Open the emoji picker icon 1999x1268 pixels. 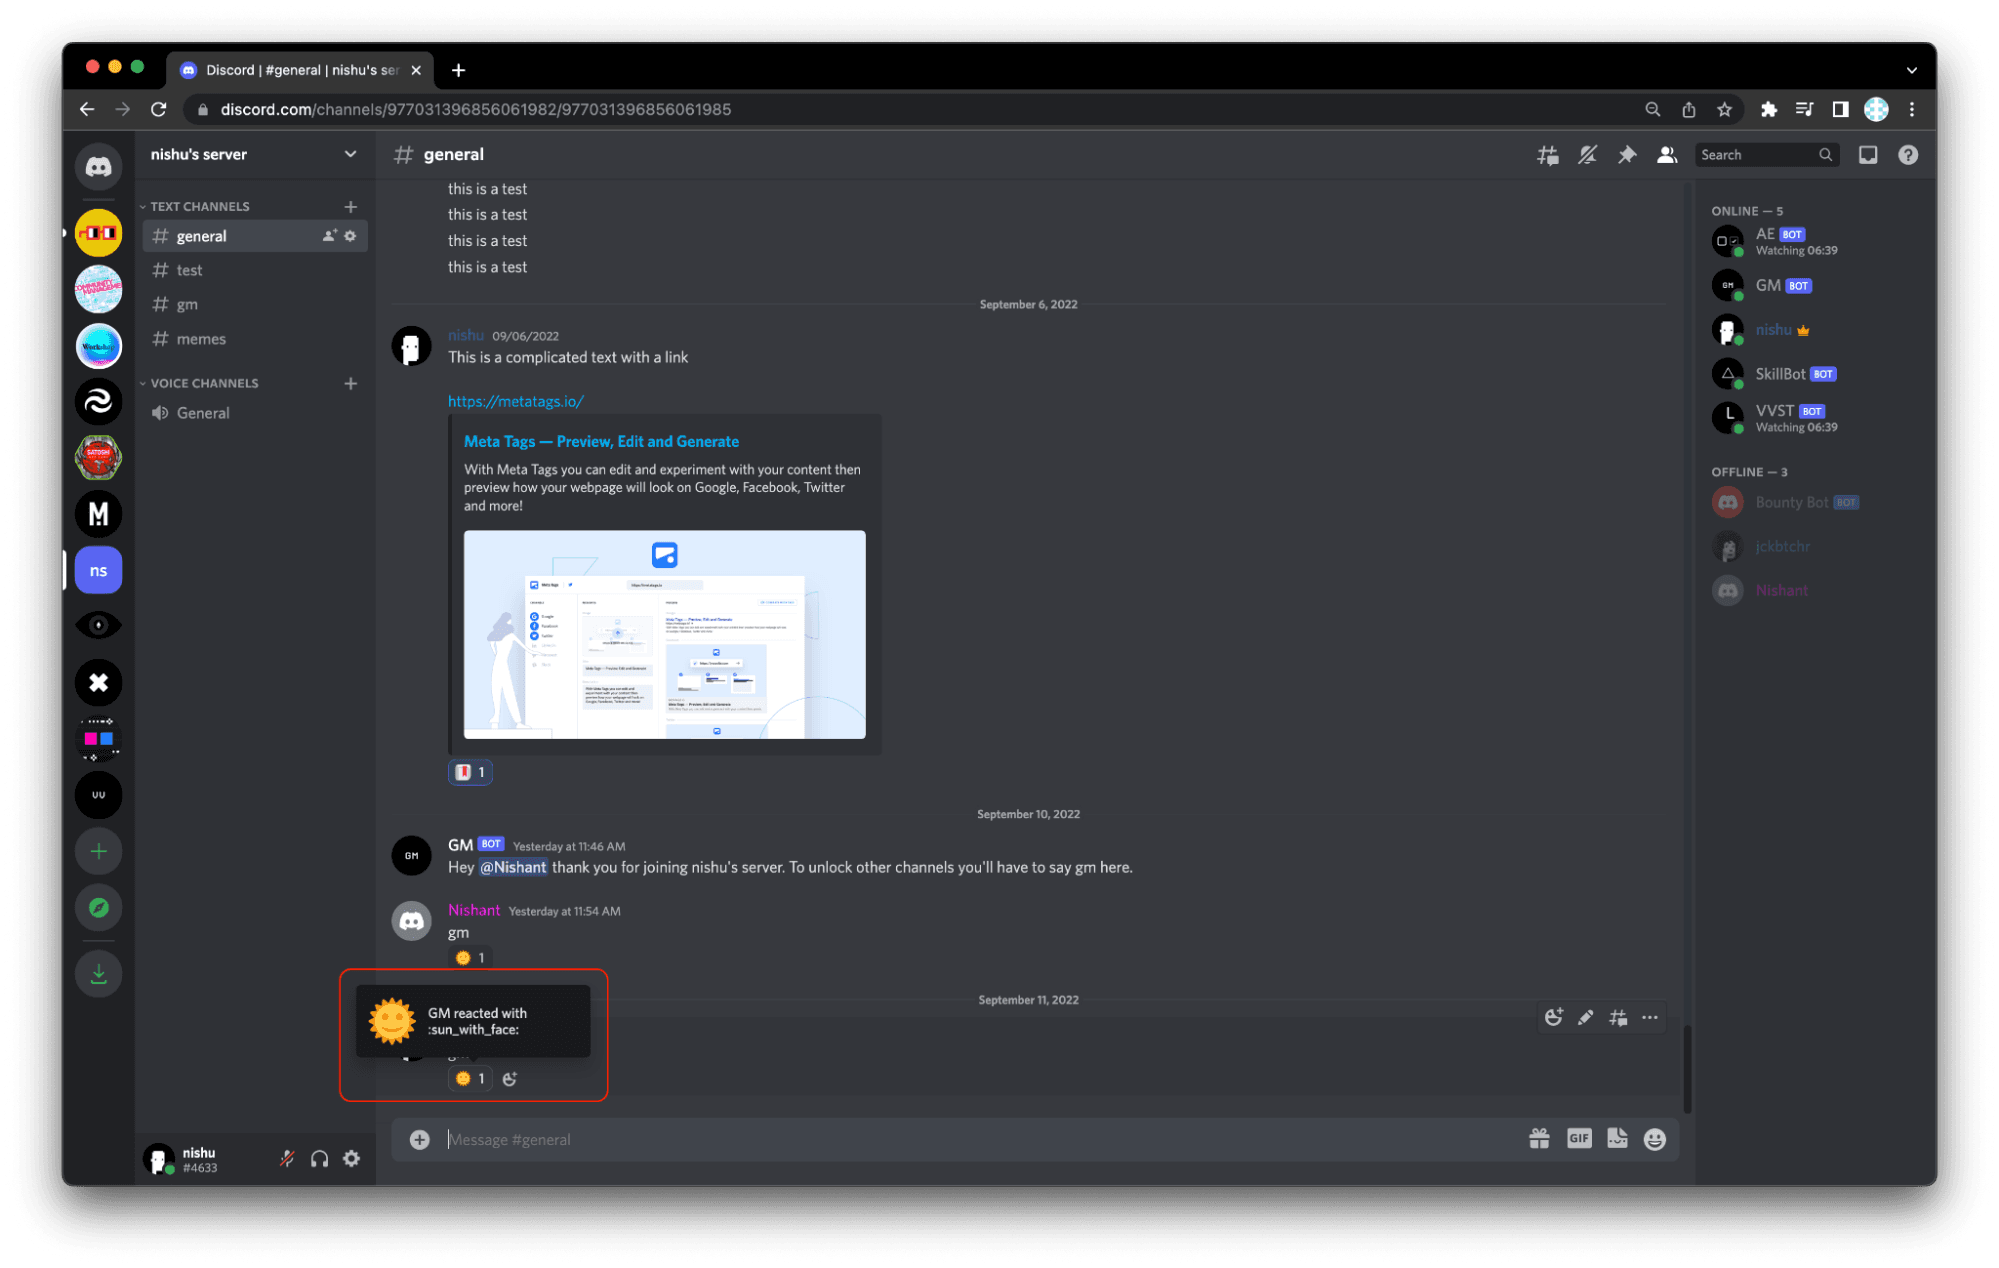[1655, 1139]
